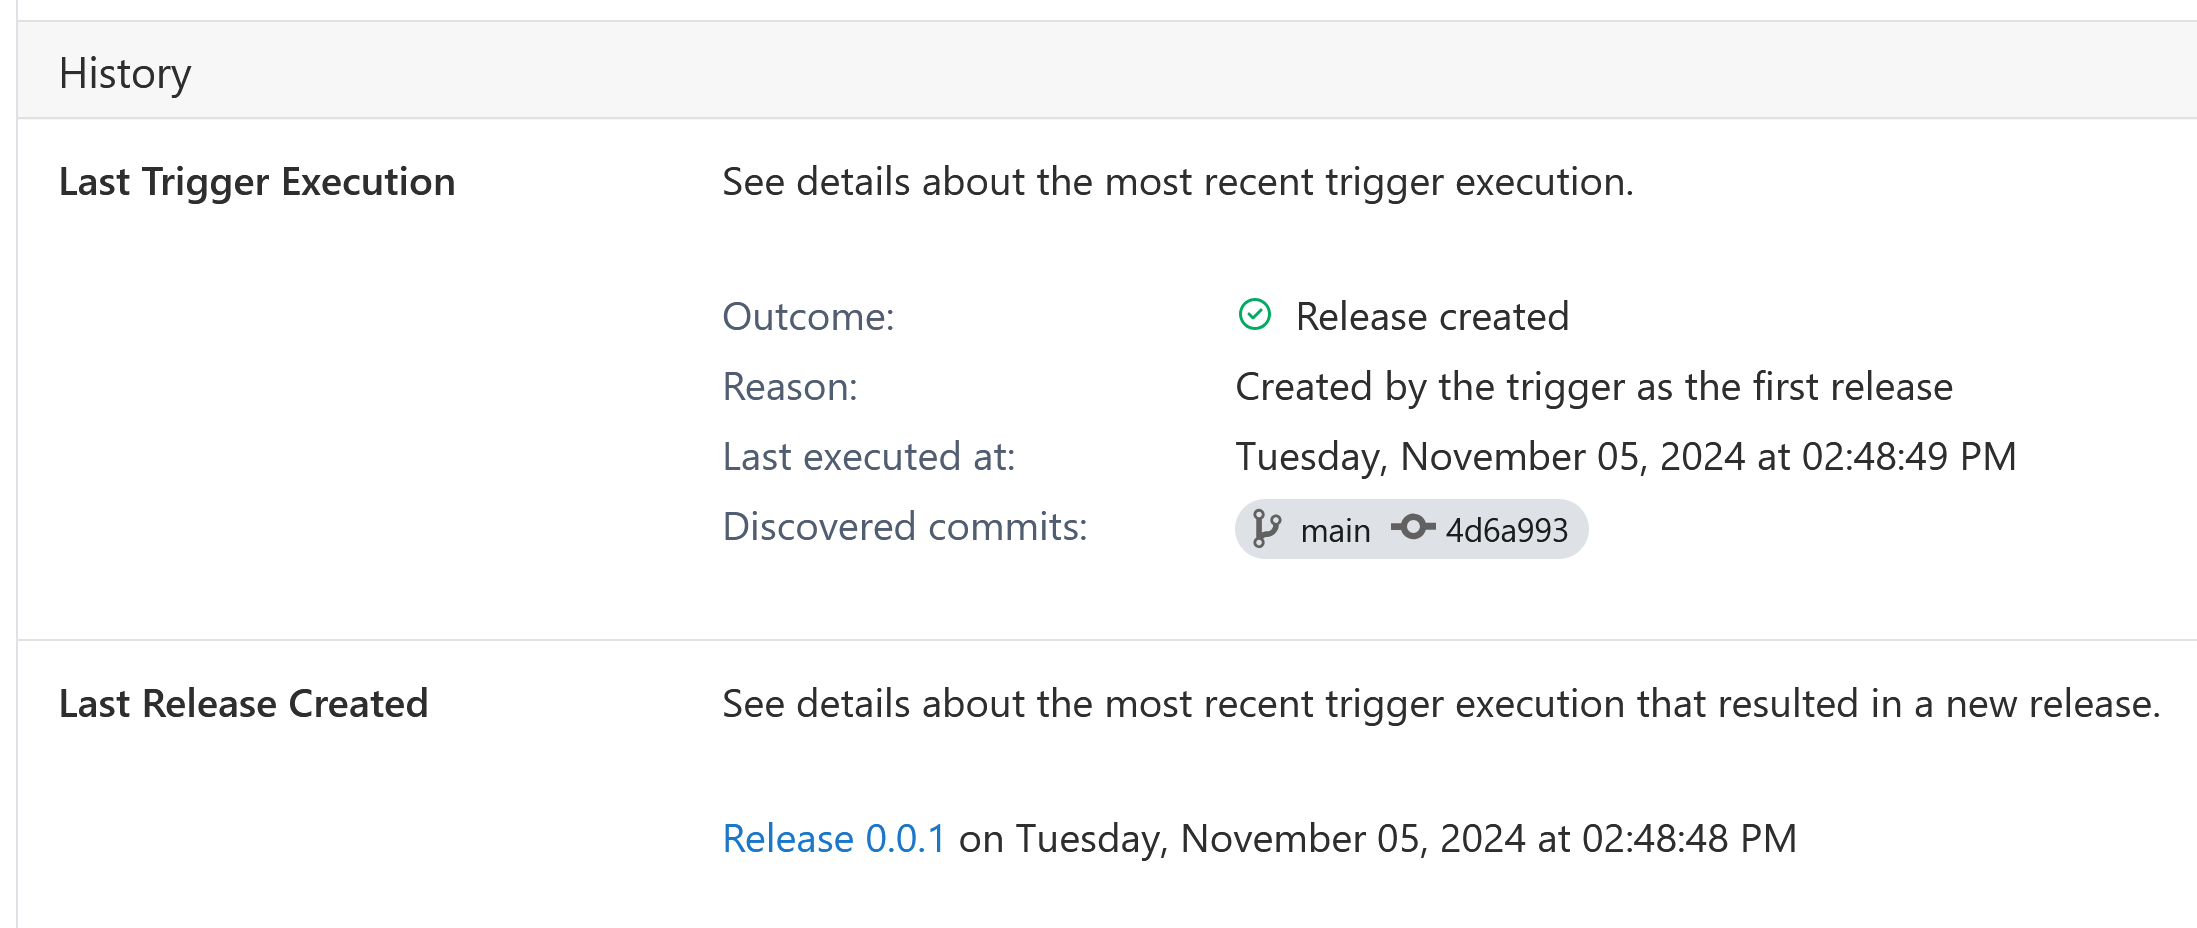Click the git branch icon beside main
2197x928 pixels.
click(1266, 529)
